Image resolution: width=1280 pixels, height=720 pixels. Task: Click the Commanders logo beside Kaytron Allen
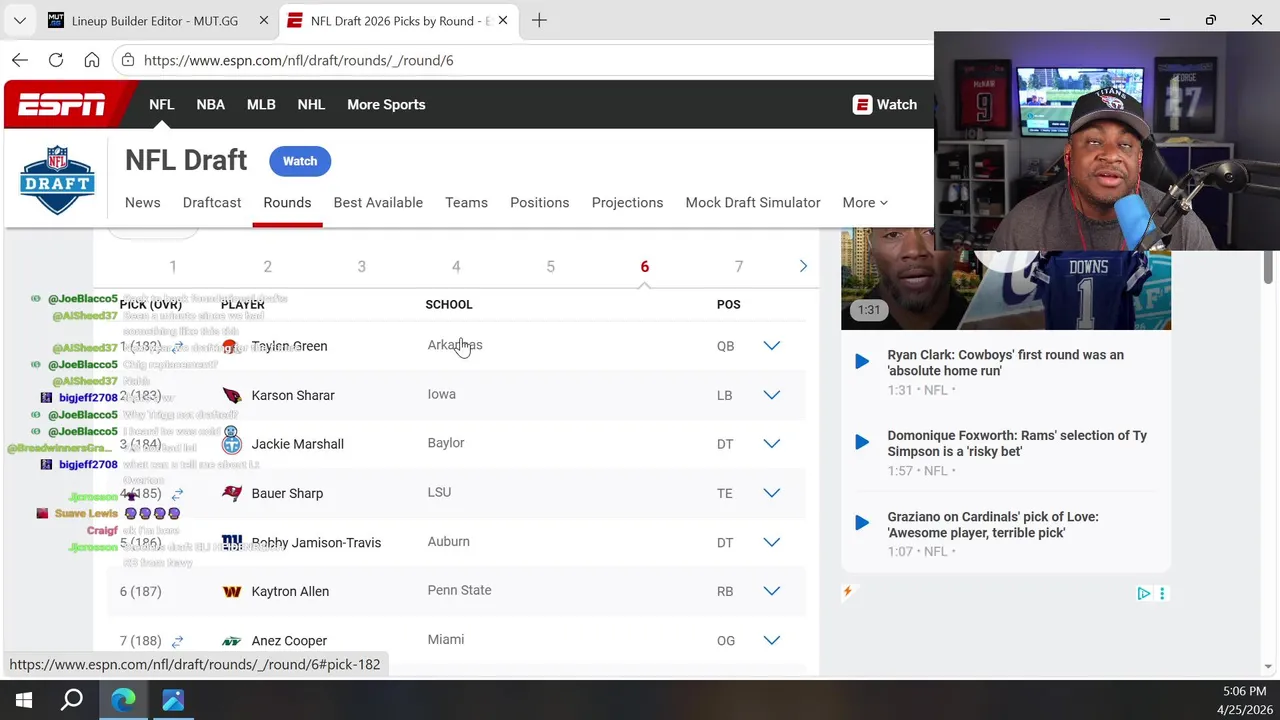tap(232, 591)
